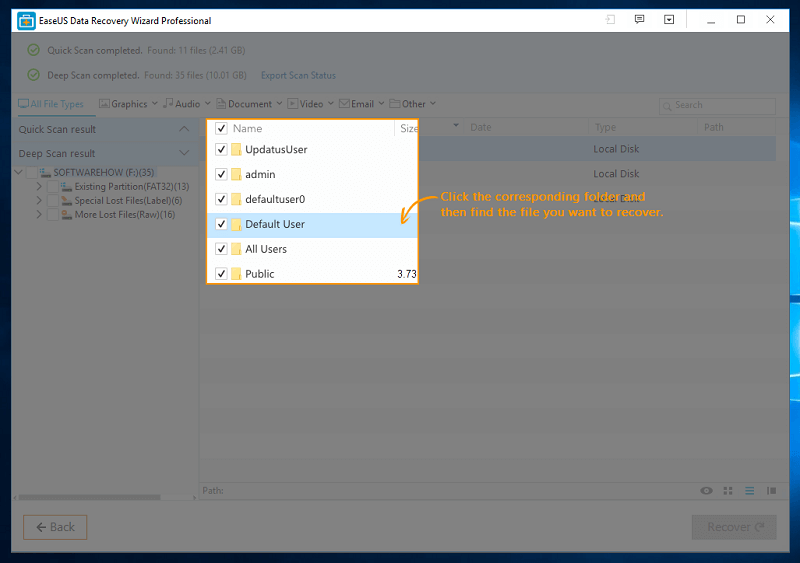This screenshot has height=563, width=800.
Task: Open the feedback chat icon
Action: coord(639,20)
